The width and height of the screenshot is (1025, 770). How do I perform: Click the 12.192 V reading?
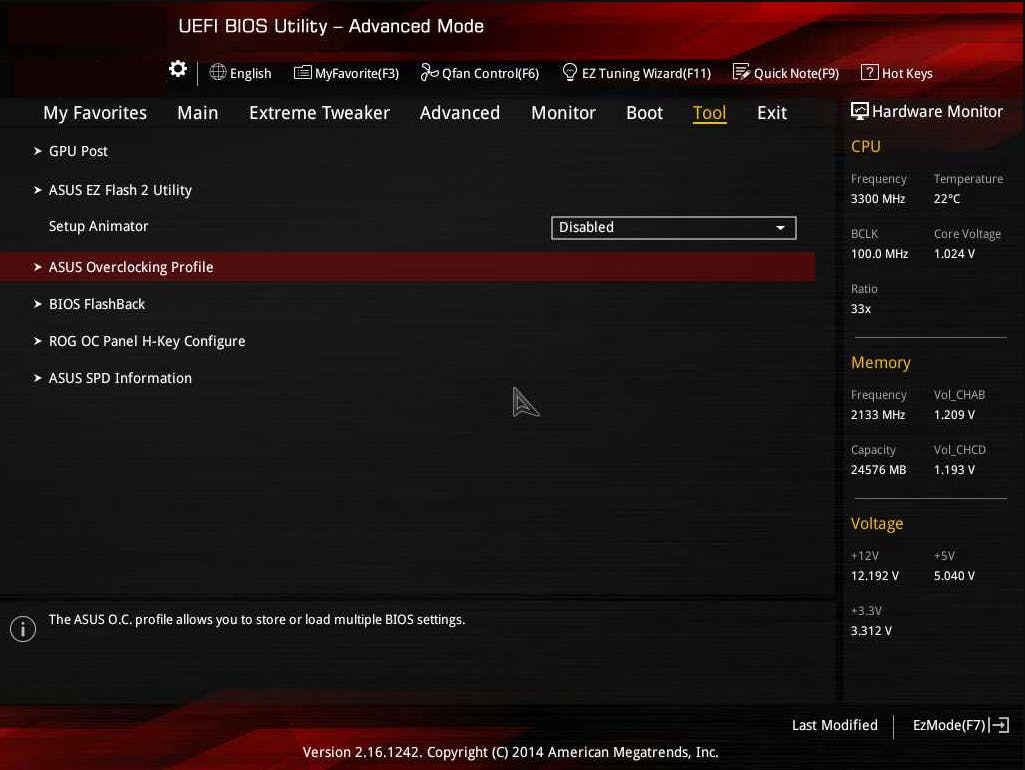pyautogui.click(x=874, y=575)
